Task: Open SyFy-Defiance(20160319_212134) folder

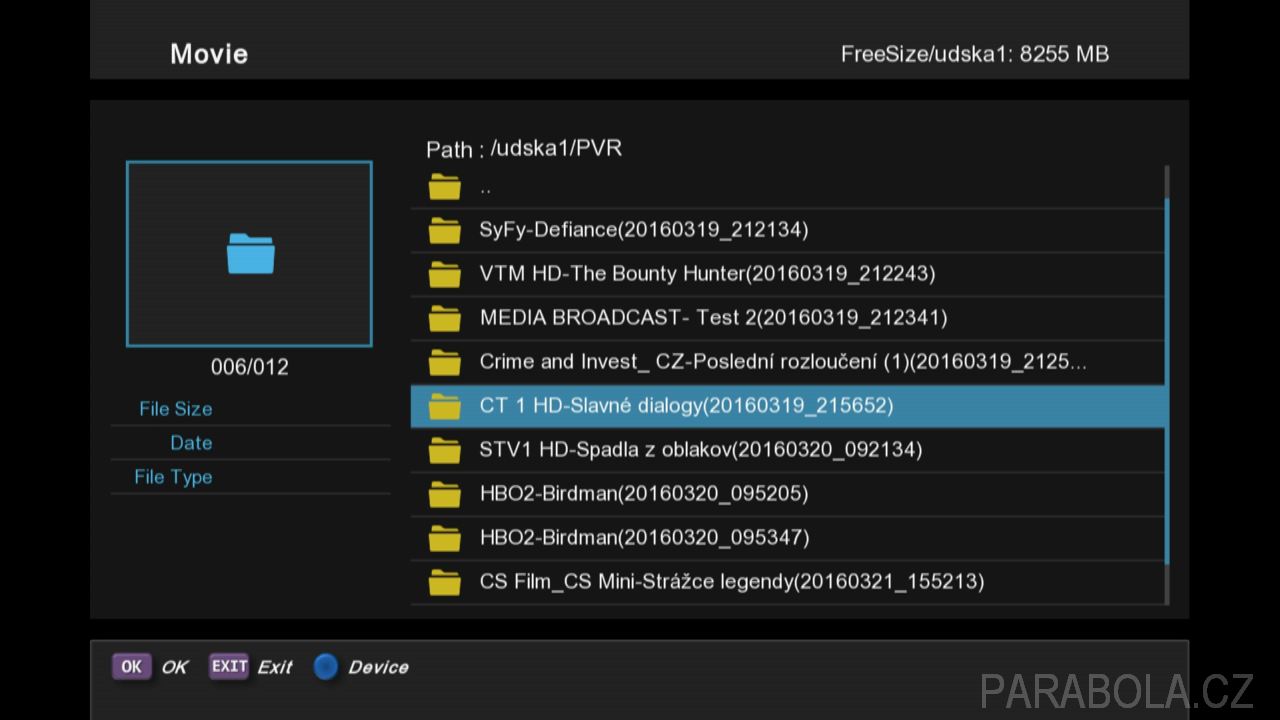Action: click(x=788, y=230)
